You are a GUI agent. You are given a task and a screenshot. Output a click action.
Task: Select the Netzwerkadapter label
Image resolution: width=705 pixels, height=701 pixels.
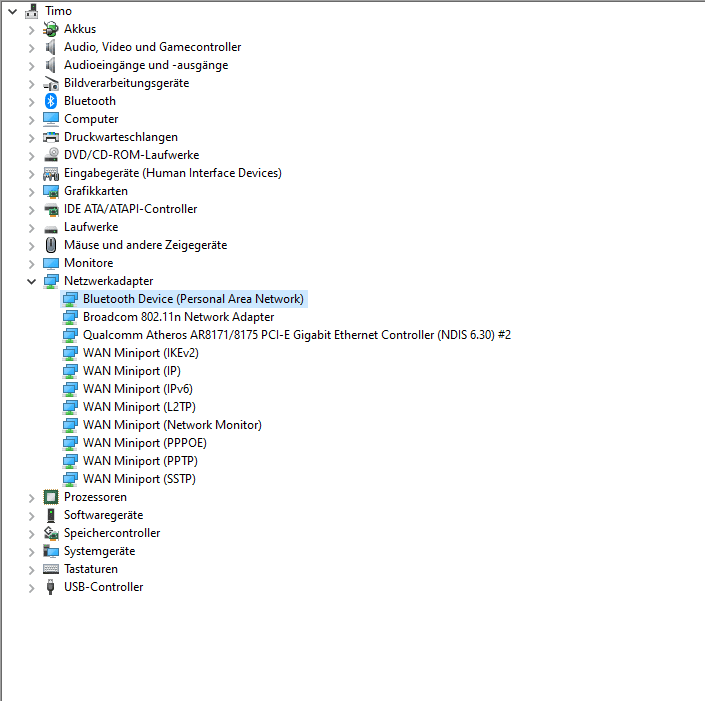pos(108,281)
